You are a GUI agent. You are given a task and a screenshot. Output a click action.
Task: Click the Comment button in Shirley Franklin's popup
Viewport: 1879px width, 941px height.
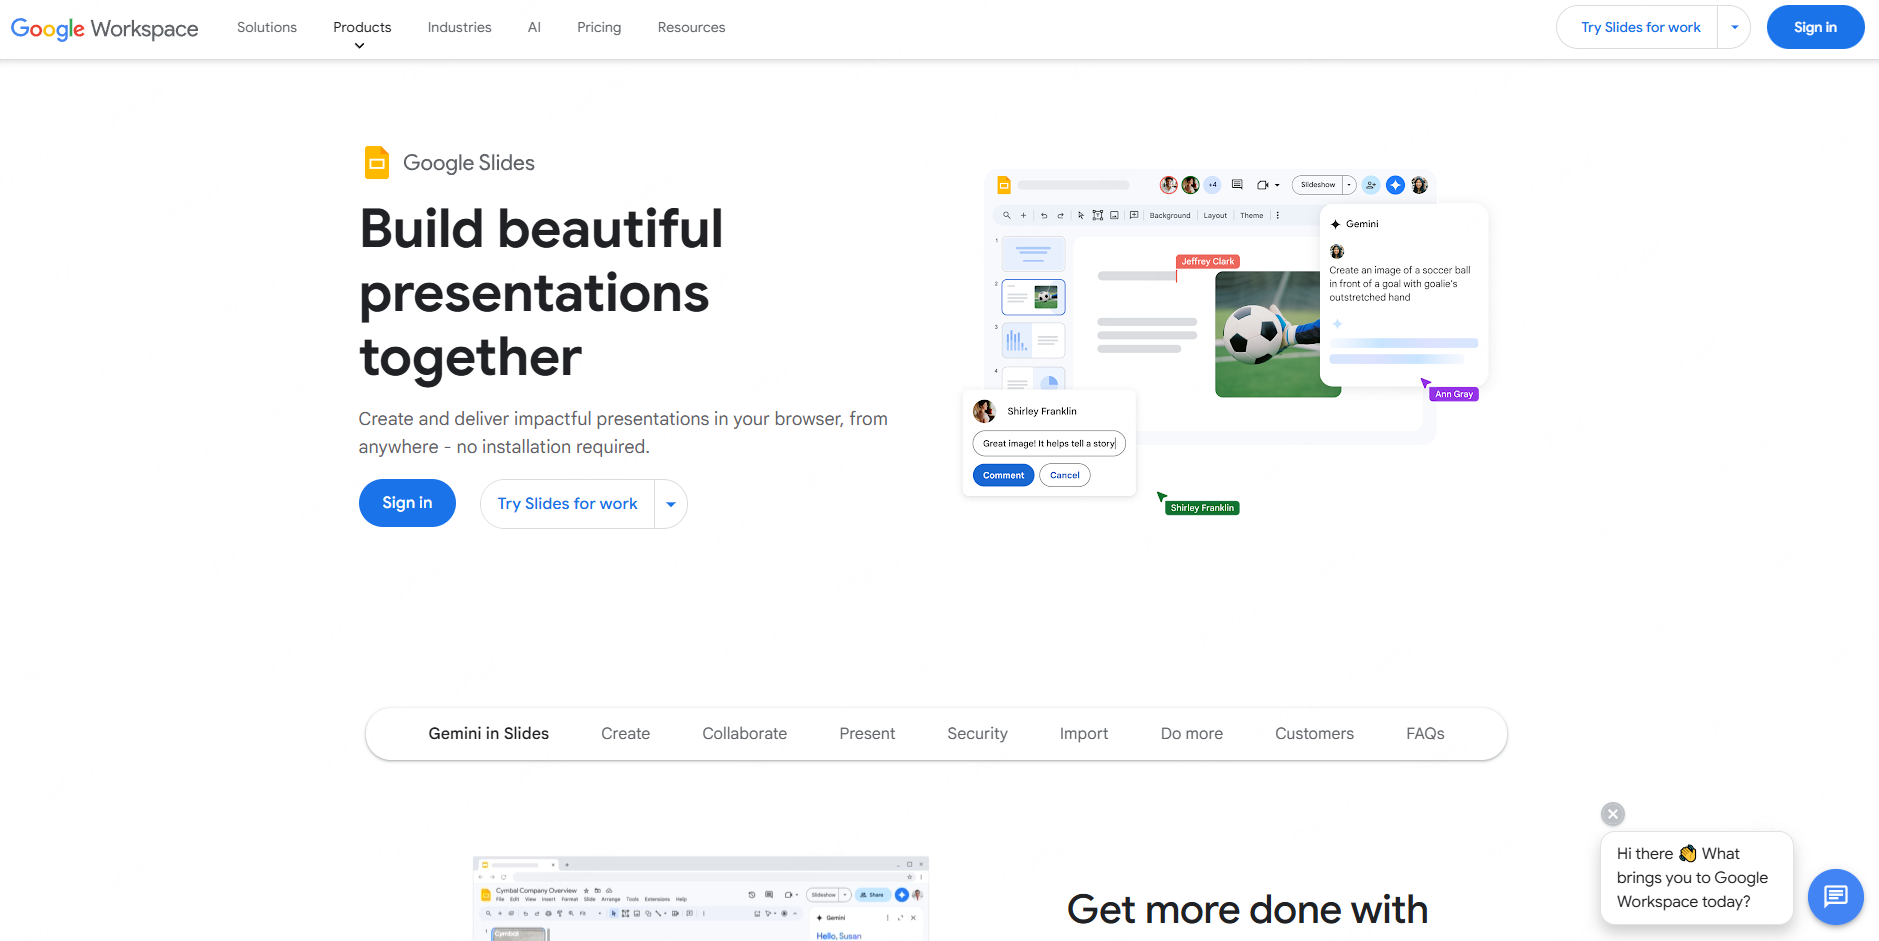click(x=1003, y=475)
